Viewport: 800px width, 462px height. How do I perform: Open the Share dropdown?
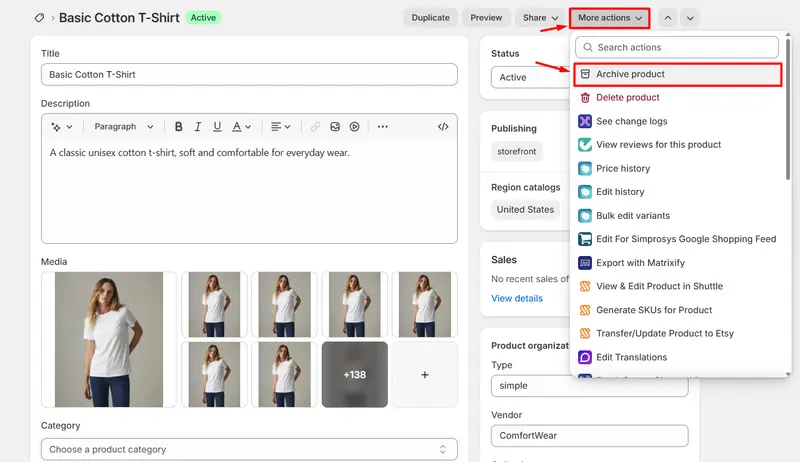(540, 18)
